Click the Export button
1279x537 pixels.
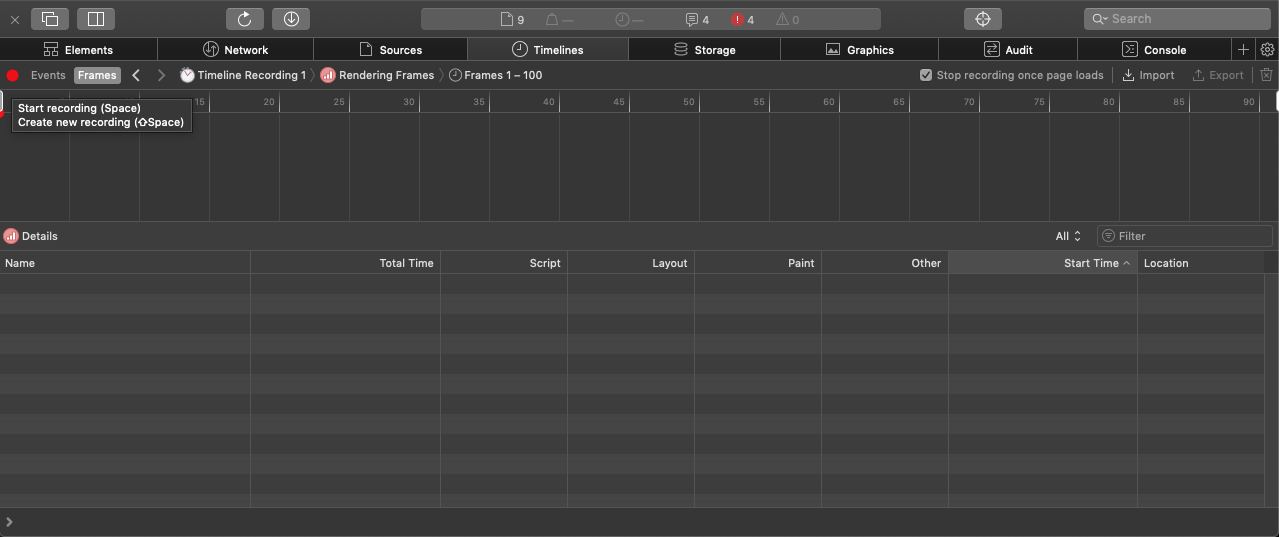pyautogui.click(x=1218, y=75)
